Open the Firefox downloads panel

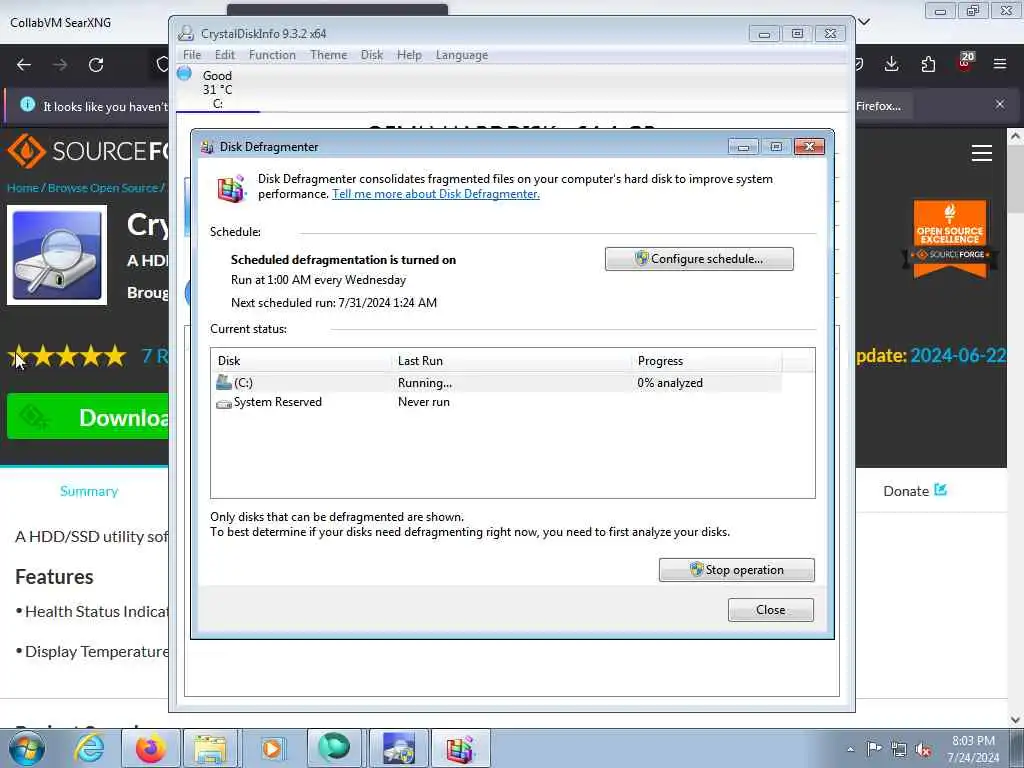[891, 64]
